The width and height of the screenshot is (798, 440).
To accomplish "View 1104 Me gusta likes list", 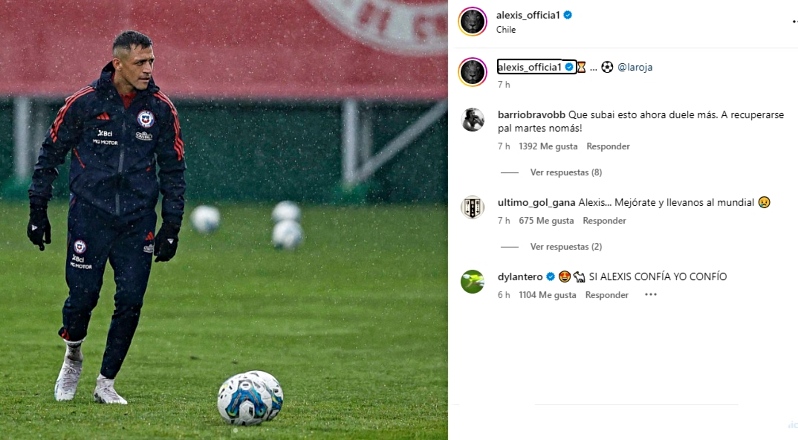I will (547, 295).
